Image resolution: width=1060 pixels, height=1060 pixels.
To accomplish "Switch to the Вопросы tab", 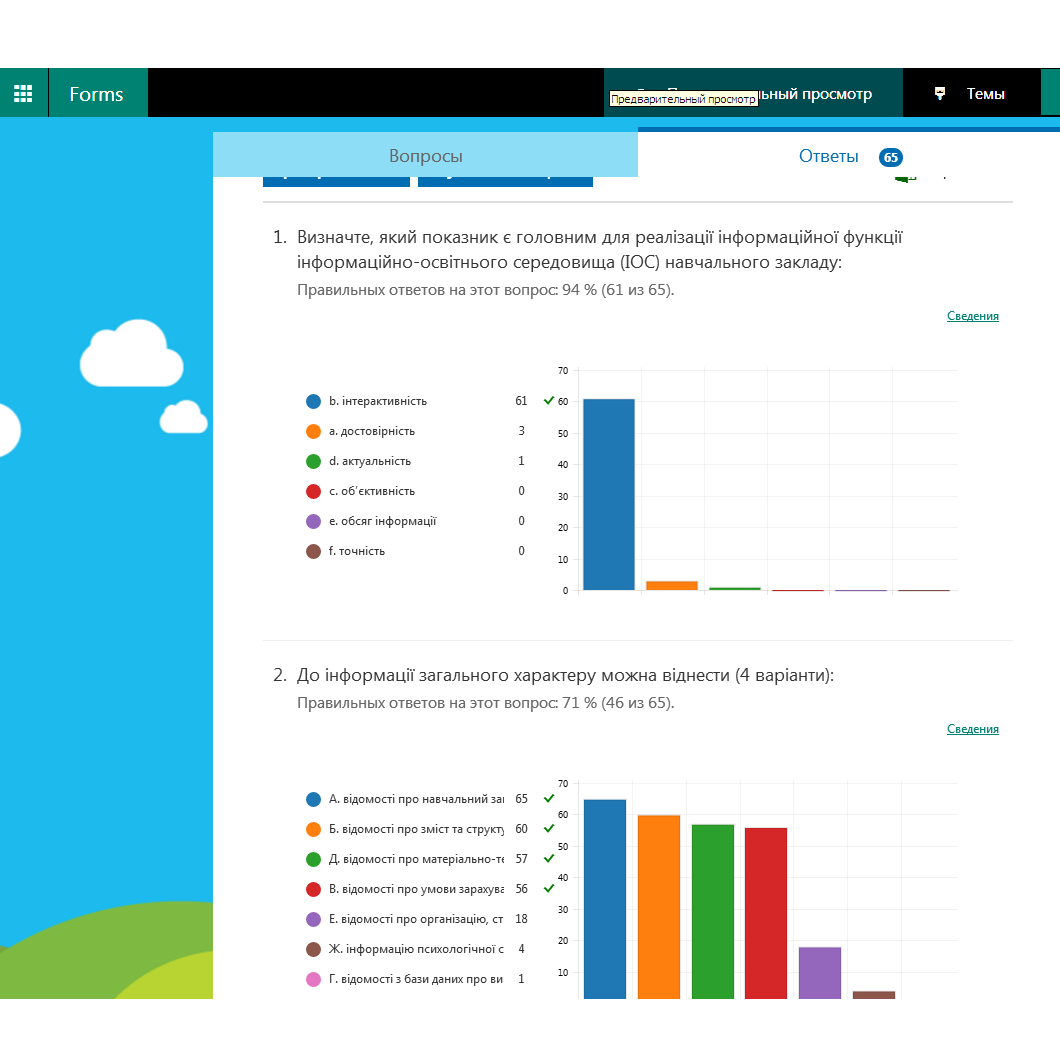I will [x=425, y=155].
